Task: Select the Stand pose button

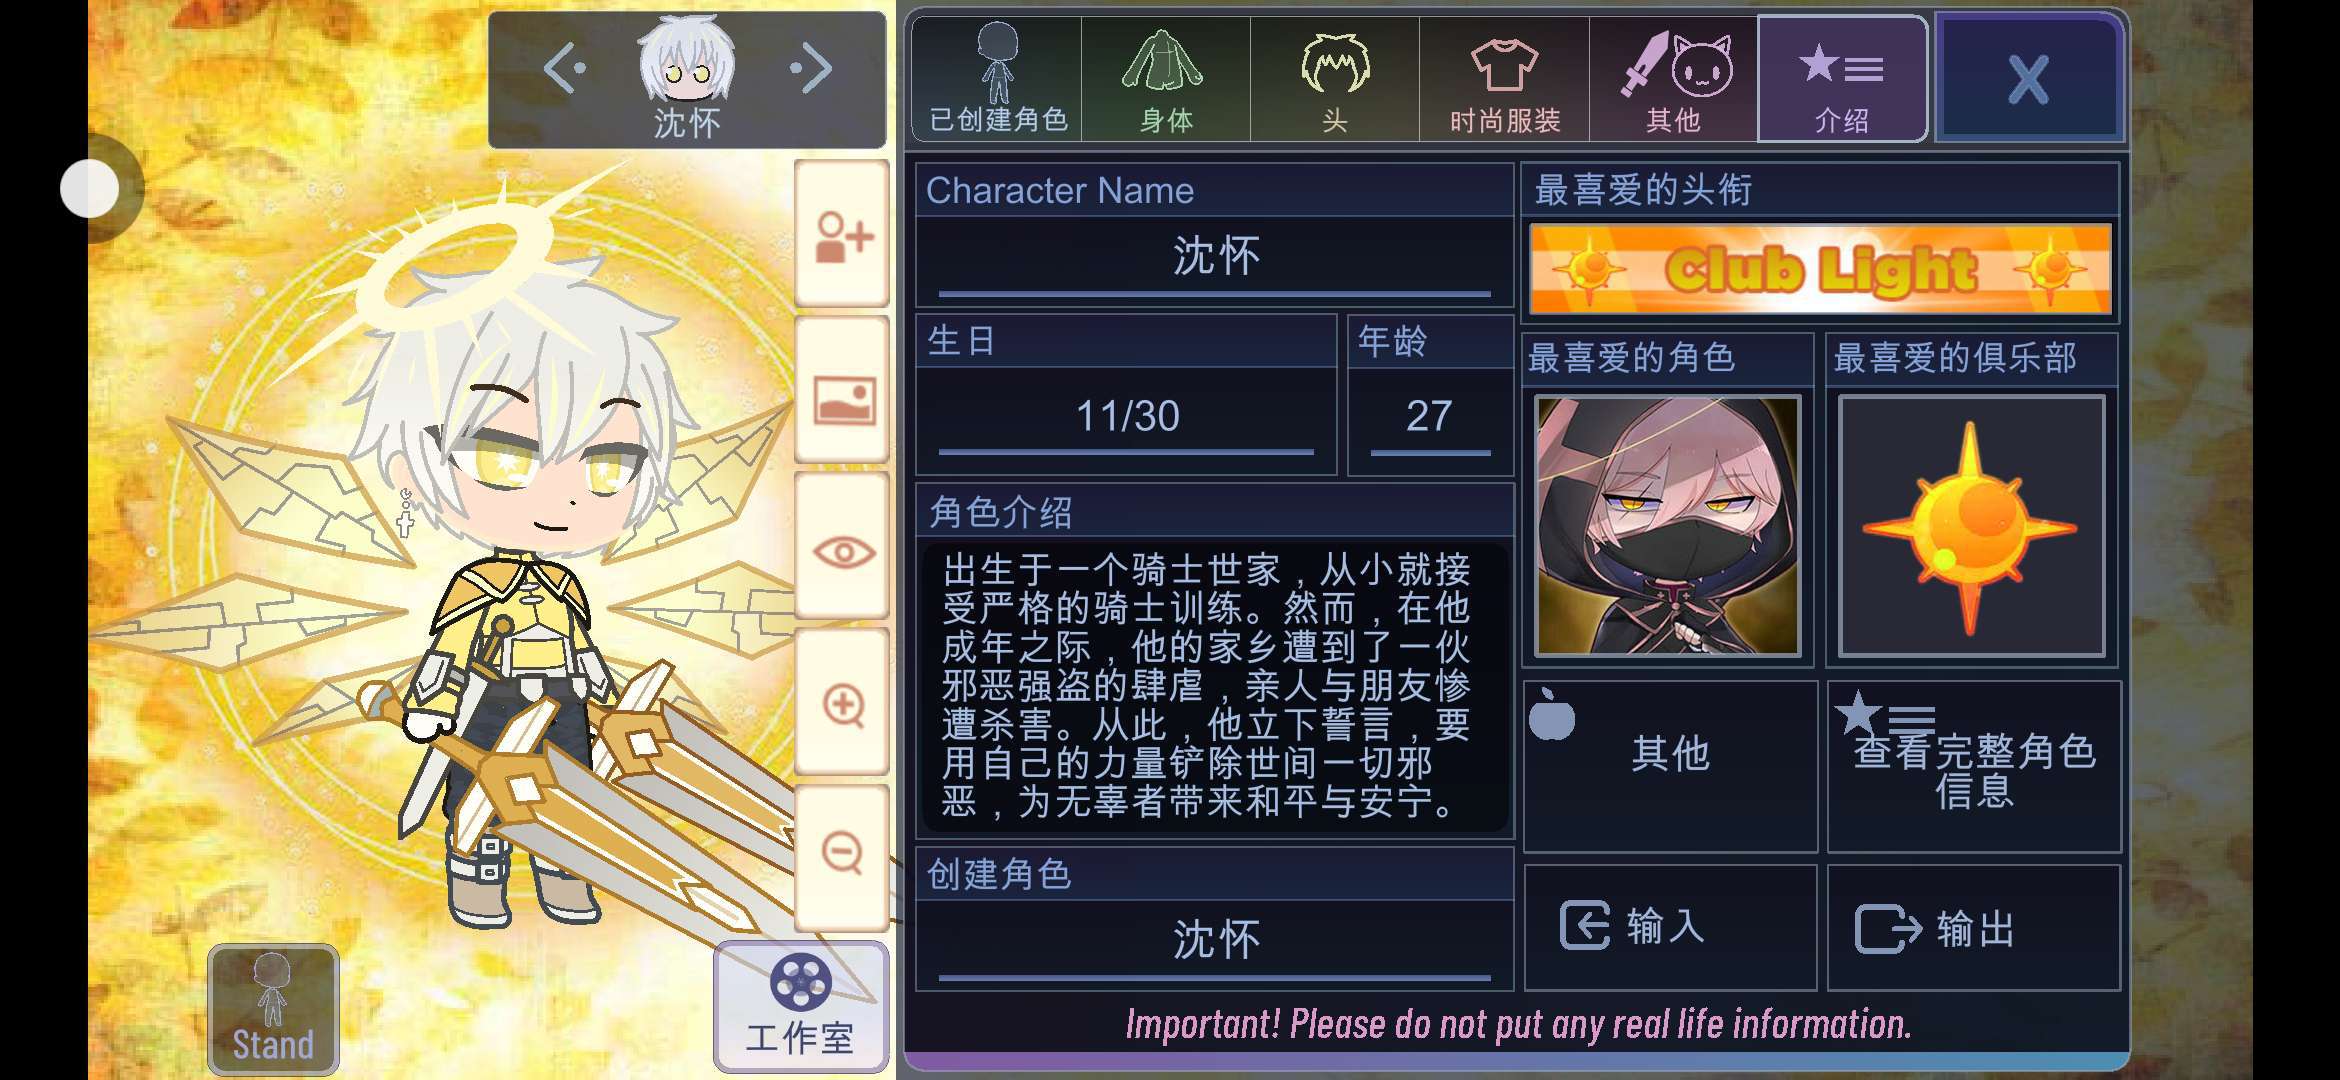Action: [x=273, y=1009]
